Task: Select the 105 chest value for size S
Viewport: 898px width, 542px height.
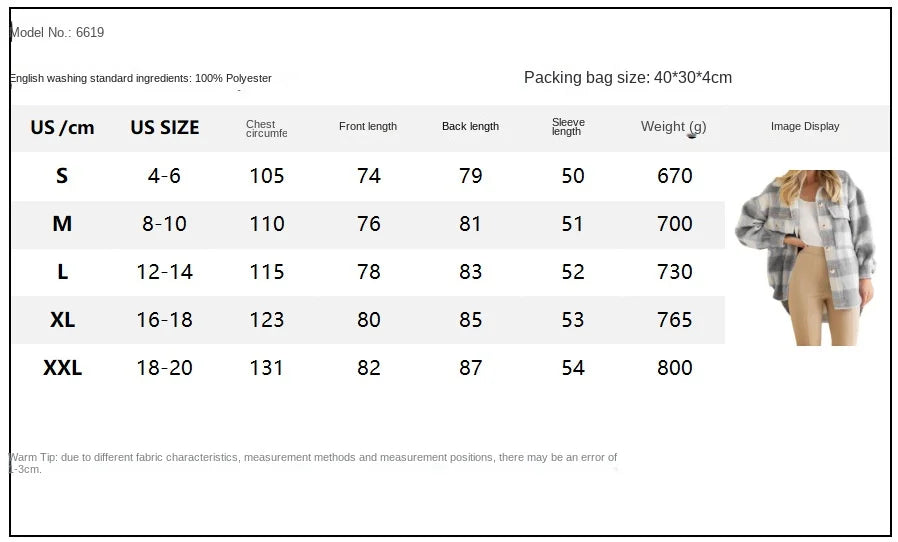Action: [x=267, y=176]
